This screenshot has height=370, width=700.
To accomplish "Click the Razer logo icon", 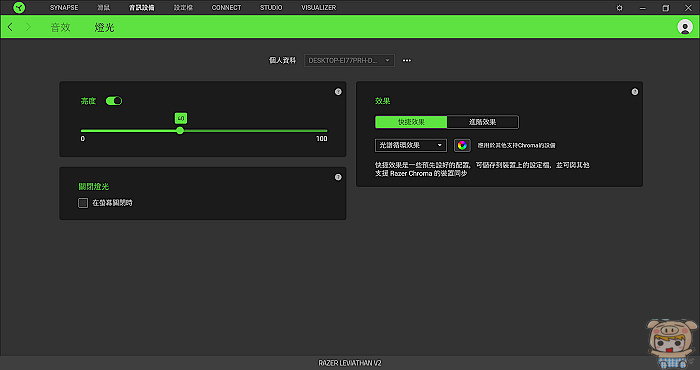I will click(19, 8).
